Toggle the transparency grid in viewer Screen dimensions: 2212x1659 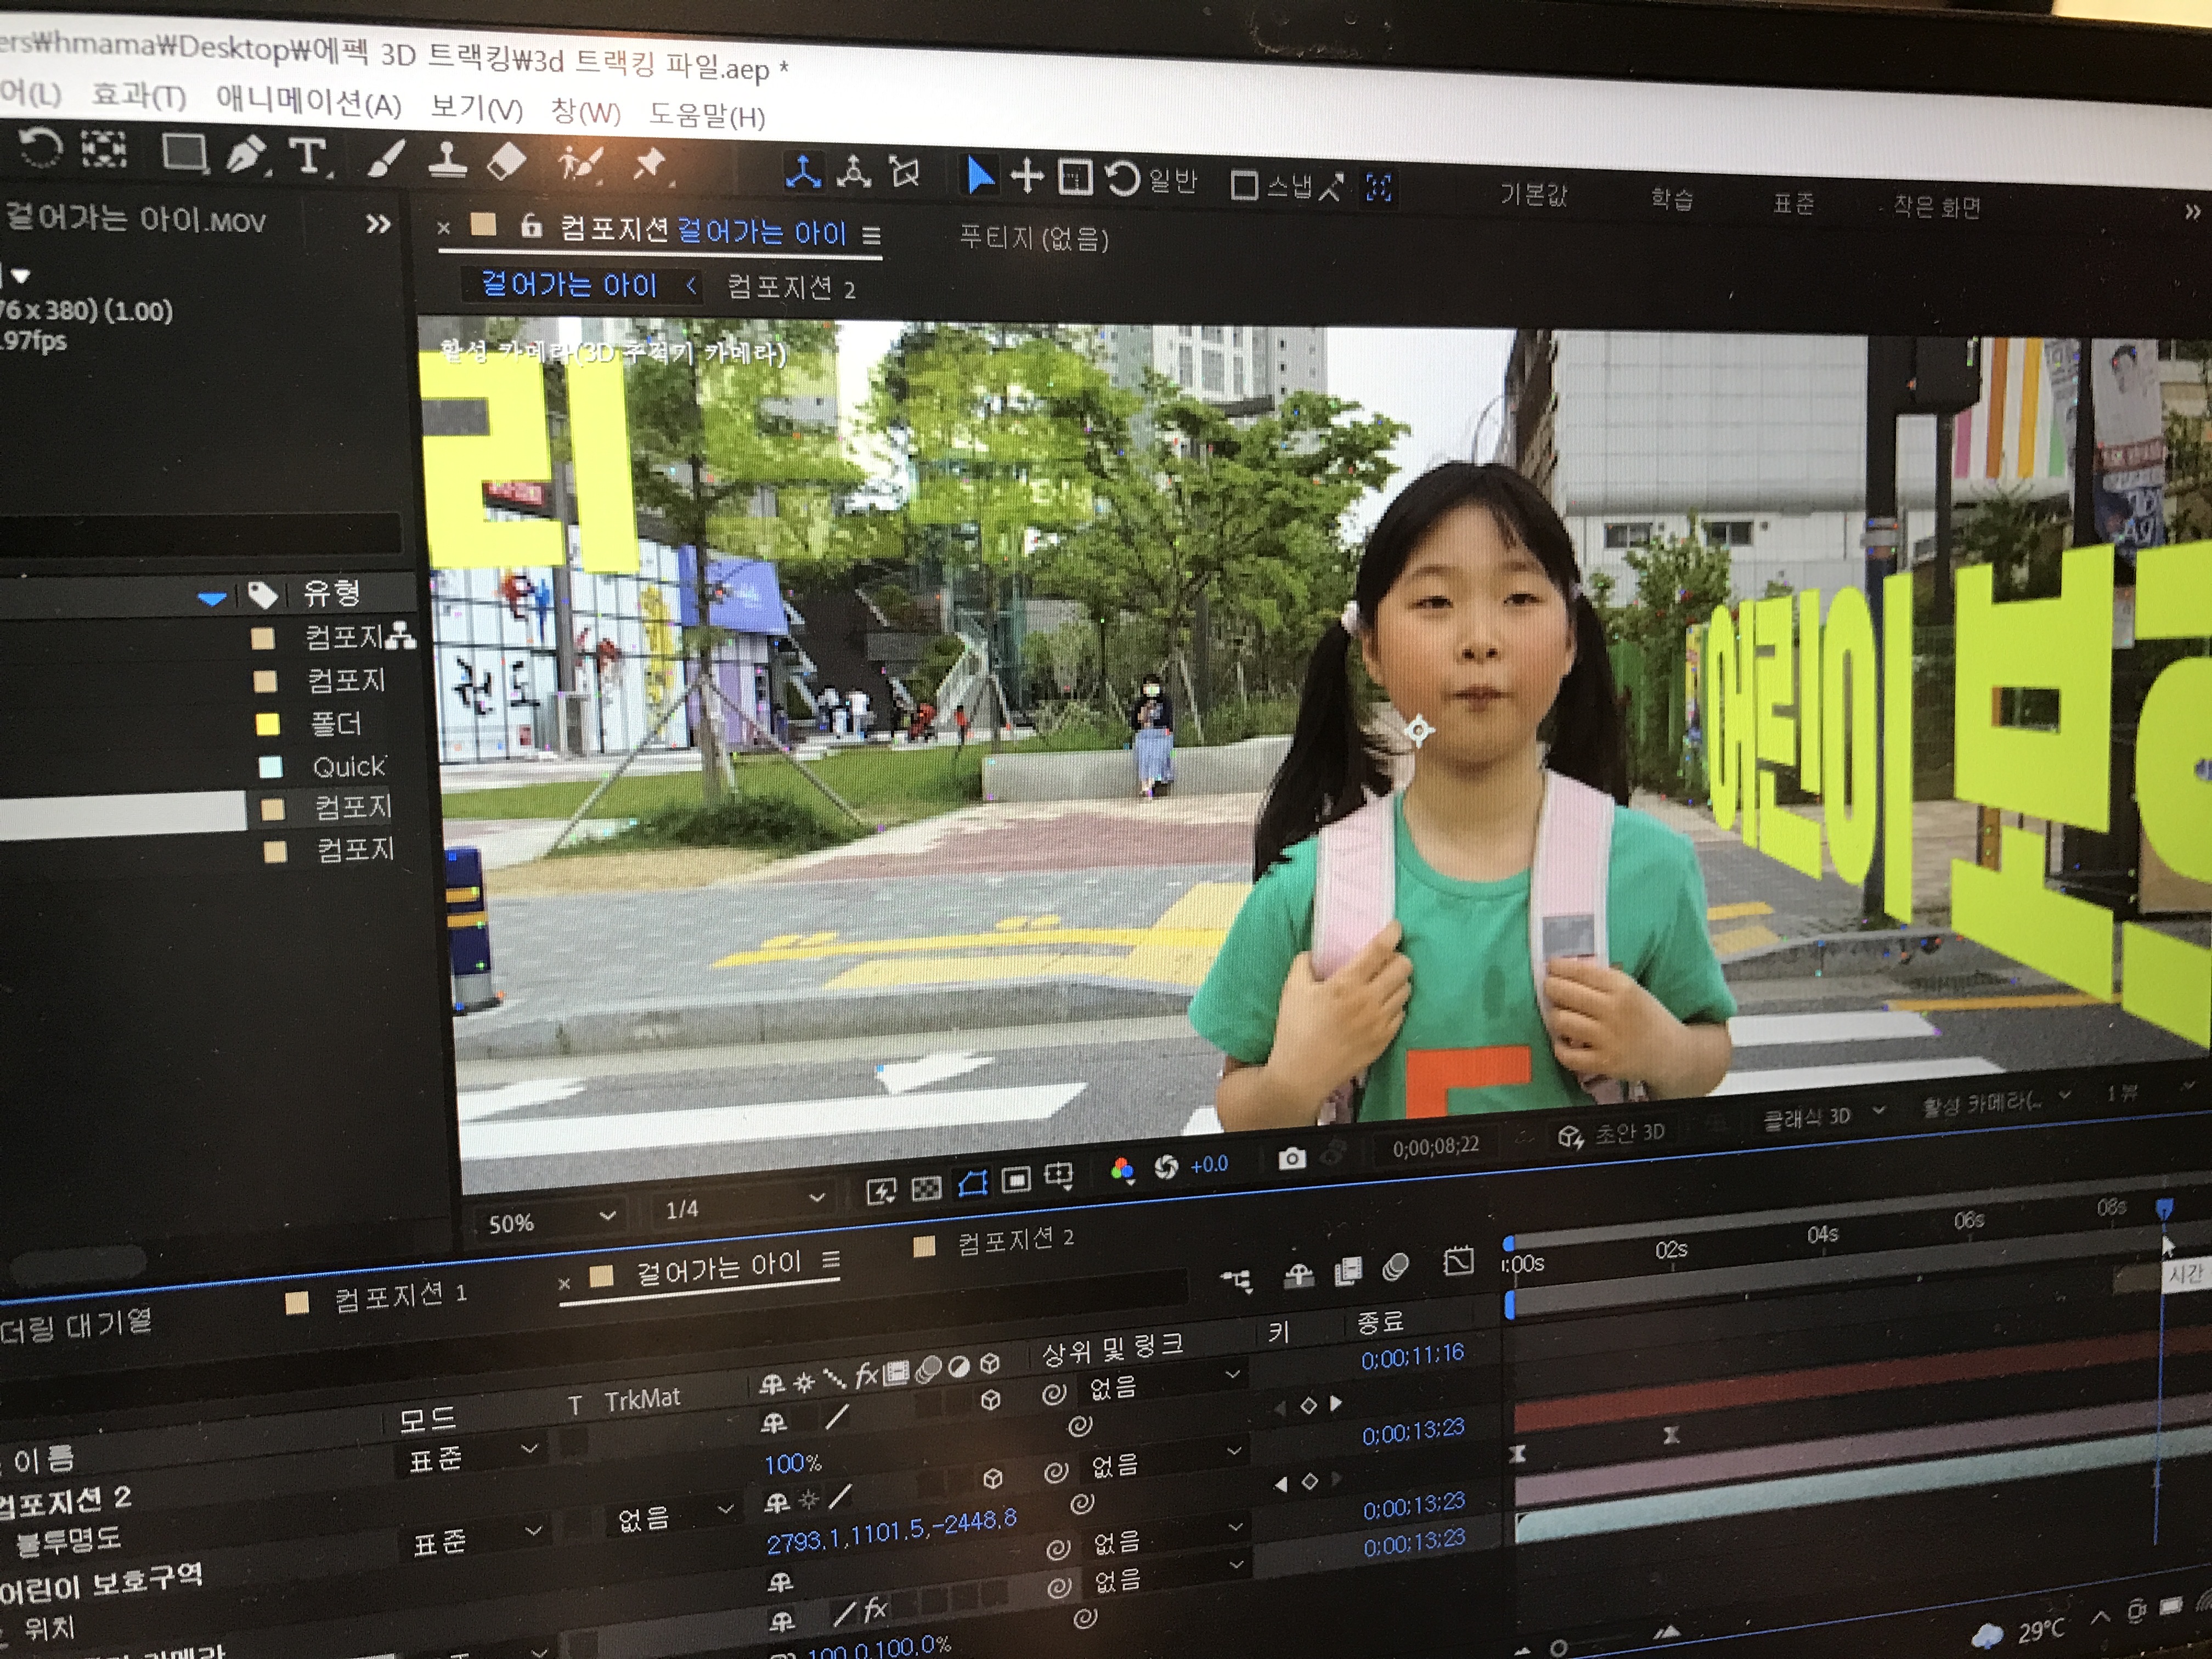tap(926, 1187)
